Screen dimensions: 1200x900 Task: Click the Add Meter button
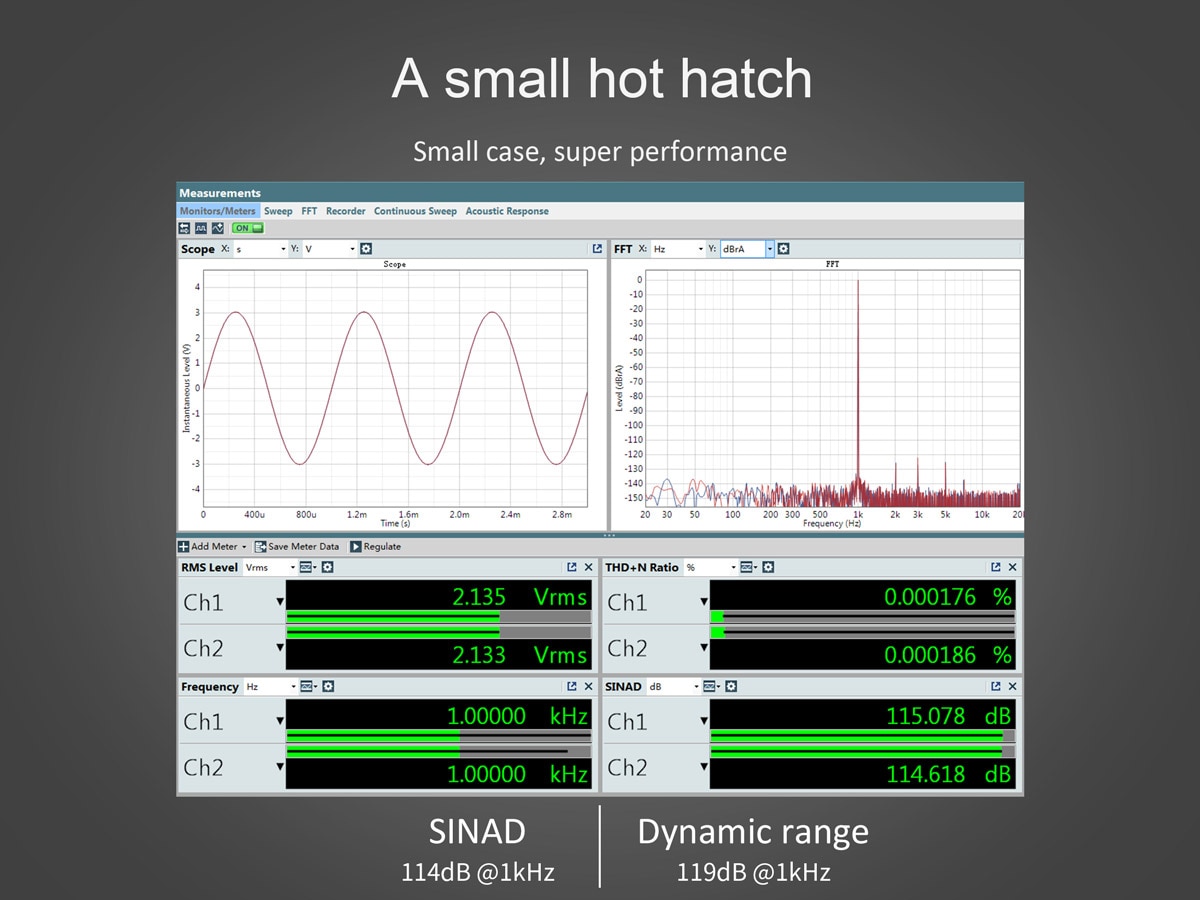(212, 547)
